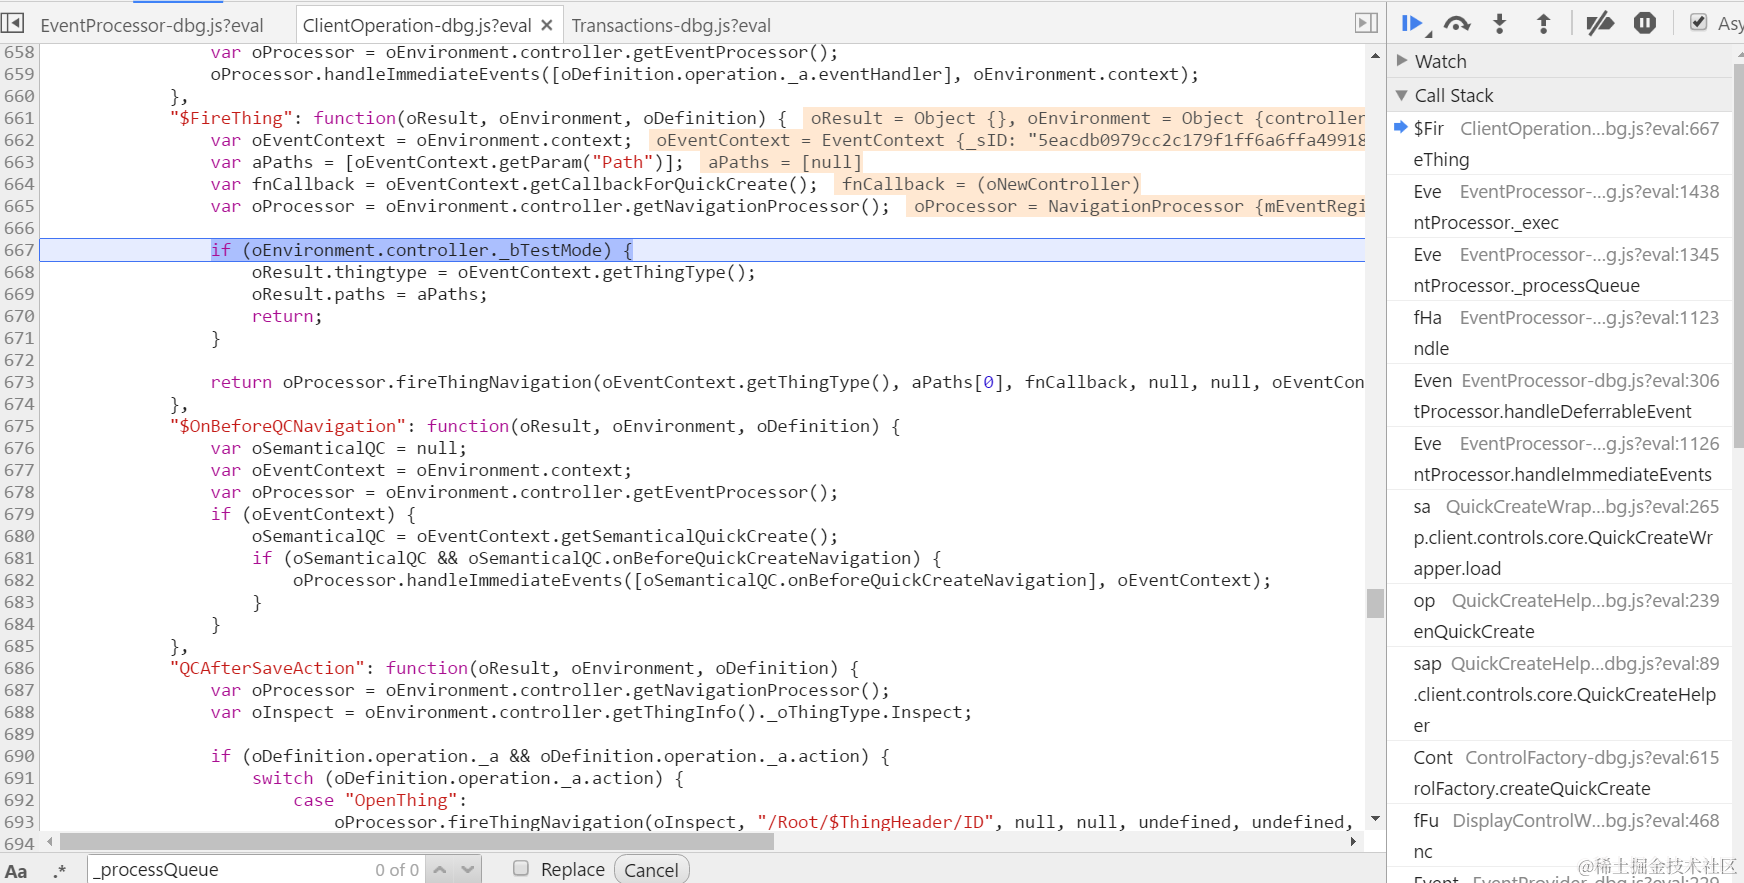Set breakpoint on line number 673

[19, 382]
